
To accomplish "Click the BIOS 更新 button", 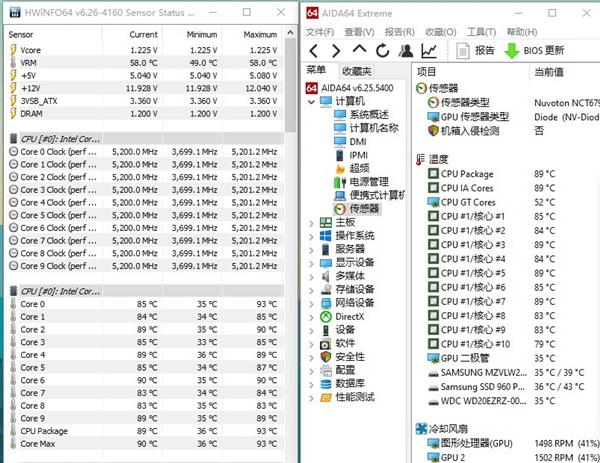I will click(x=534, y=51).
